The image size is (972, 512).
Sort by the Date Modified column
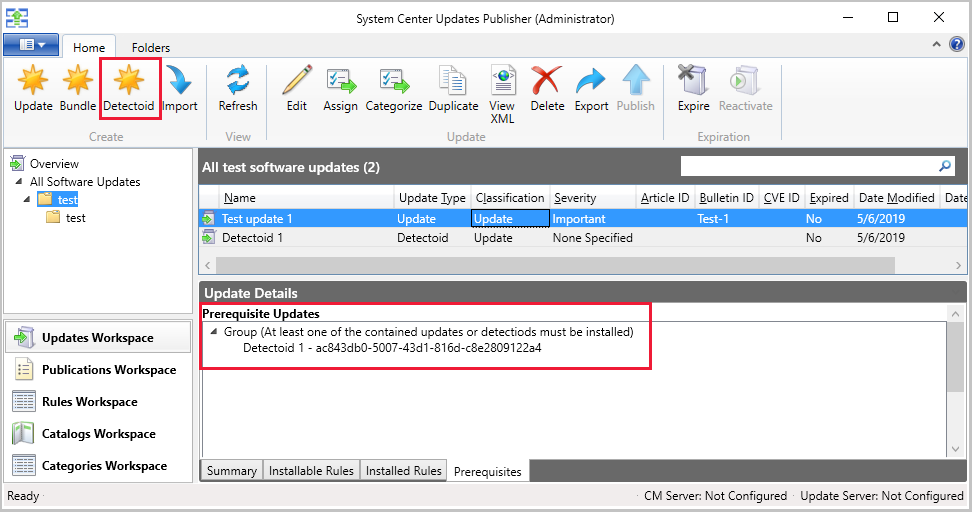(896, 198)
